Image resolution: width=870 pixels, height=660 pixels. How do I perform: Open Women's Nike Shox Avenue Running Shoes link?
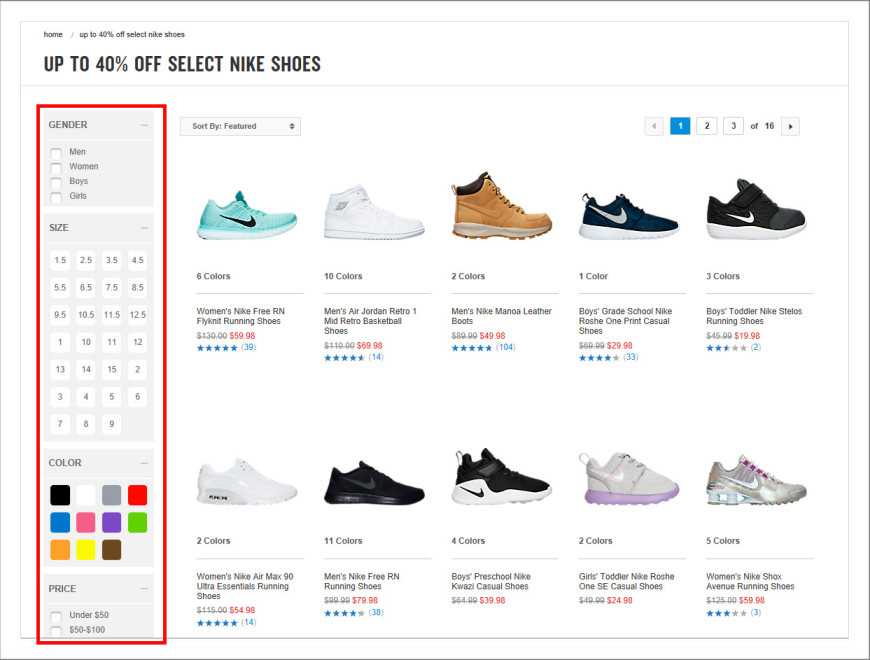750,581
